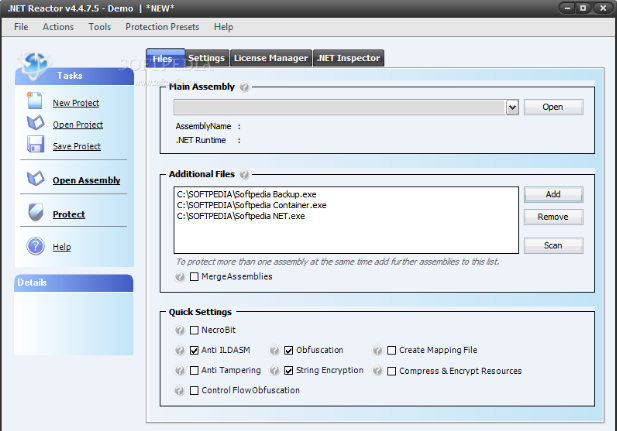Image resolution: width=617 pixels, height=431 pixels.
Task: Uncheck the Anti ILDASM checkbox
Action: tap(194, 350)
